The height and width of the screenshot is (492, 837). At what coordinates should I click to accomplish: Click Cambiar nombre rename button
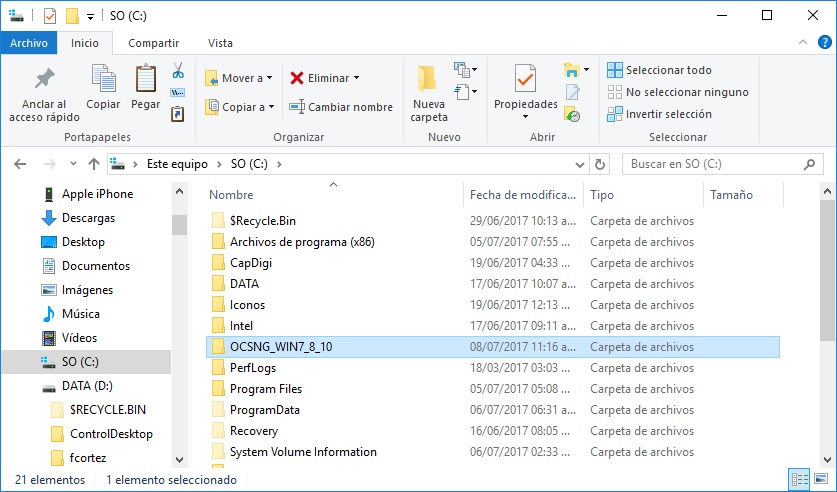(x=341, y=107)
